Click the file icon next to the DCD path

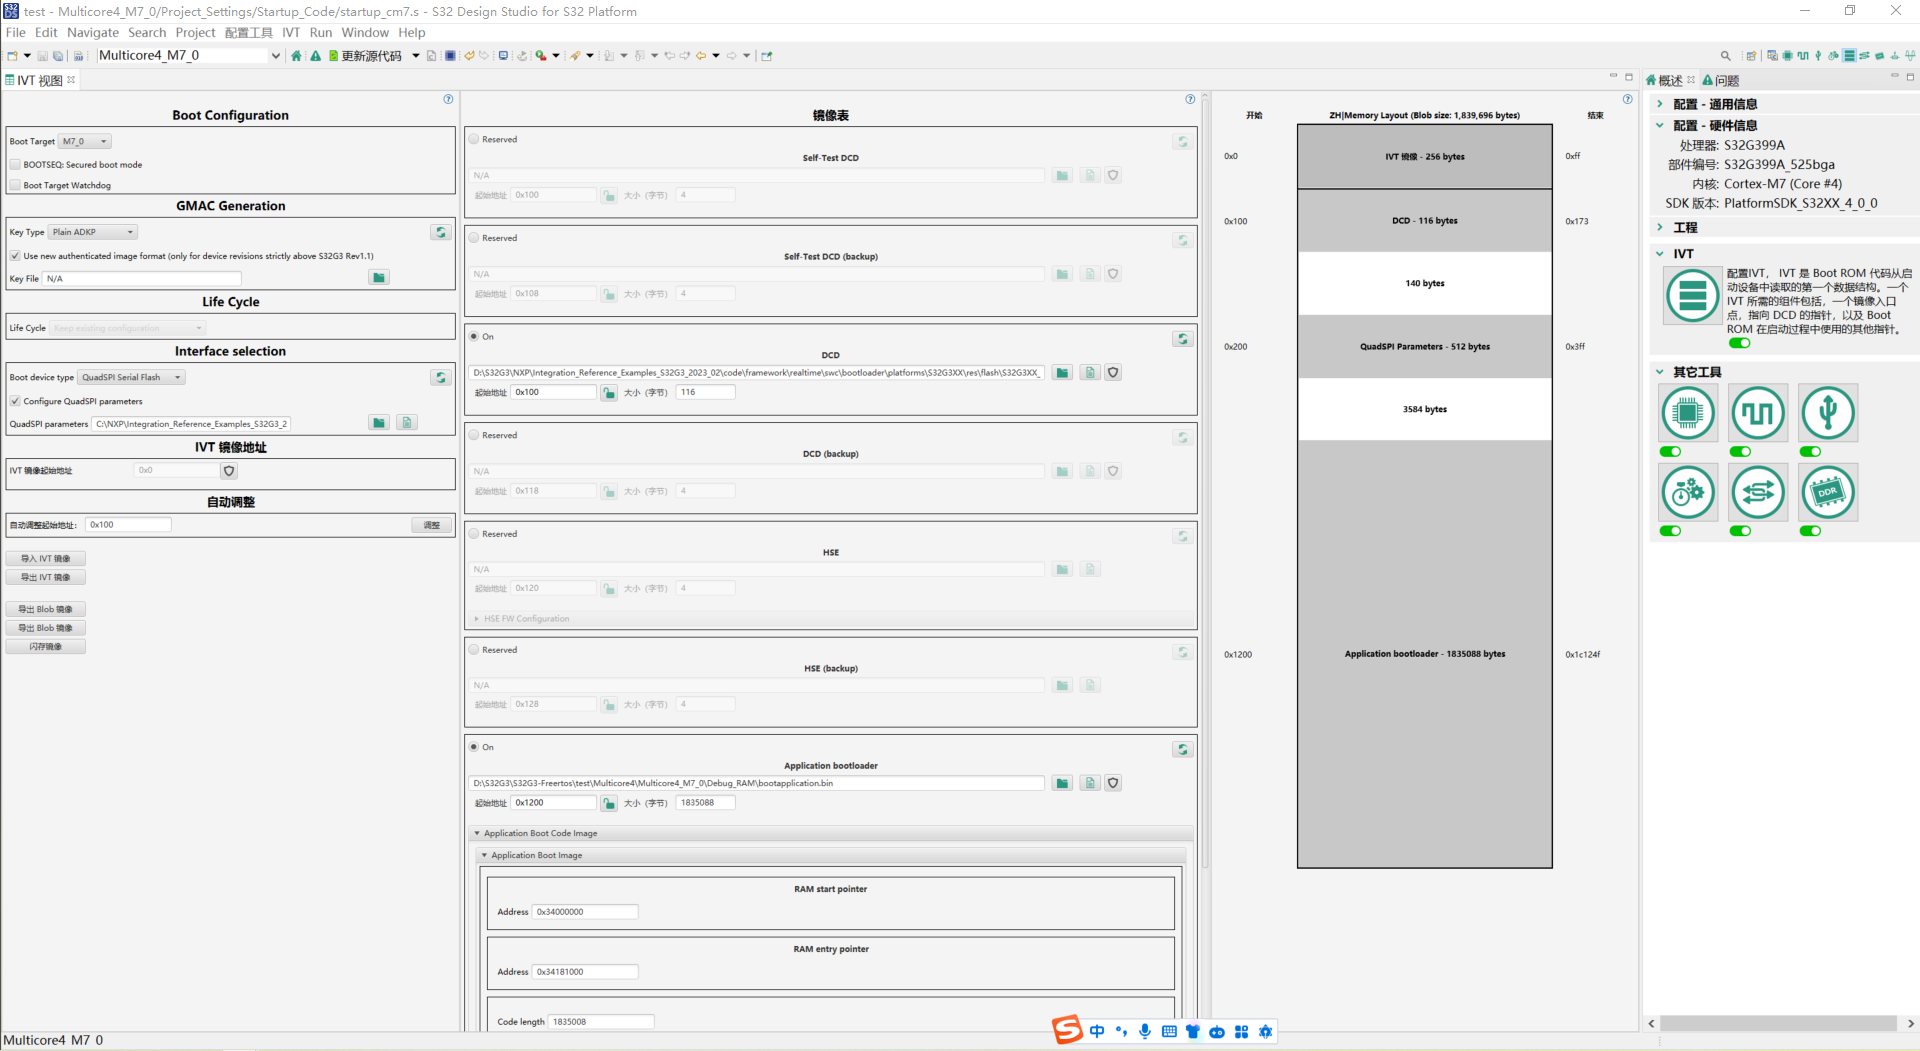[1090, 373]
